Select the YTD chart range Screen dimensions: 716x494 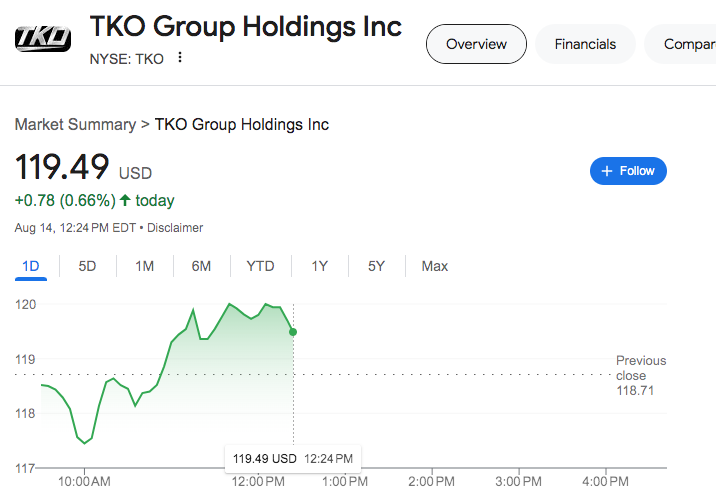[x=260, y=266]
